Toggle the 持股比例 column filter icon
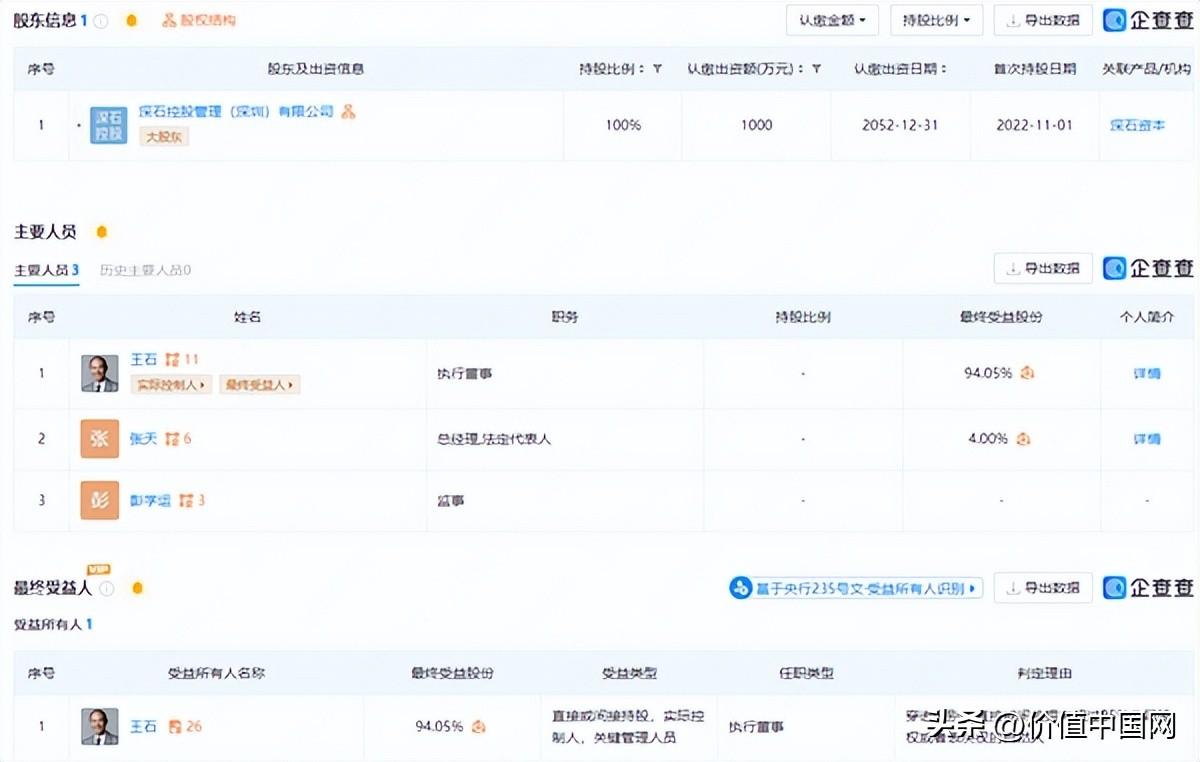The height and width of the screenshot is (762, 1200). [657, 69]
